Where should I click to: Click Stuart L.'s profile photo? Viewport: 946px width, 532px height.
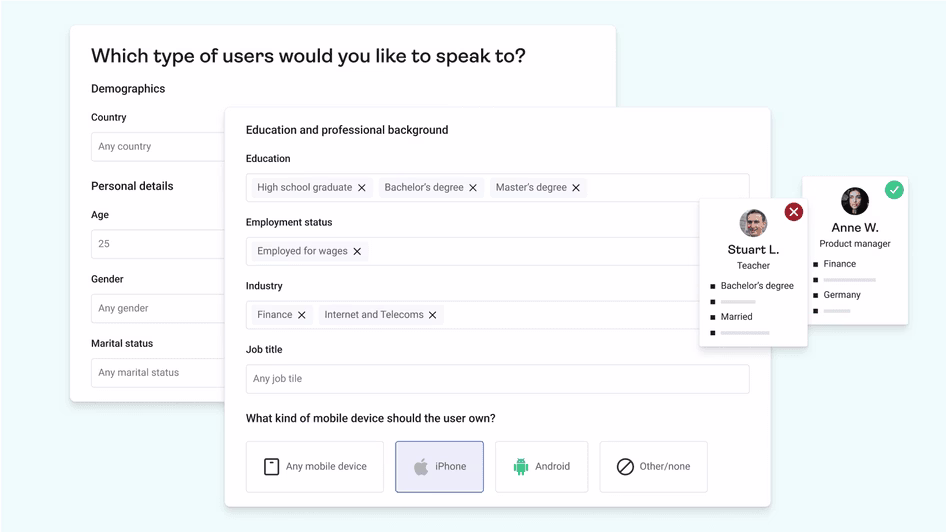[x=753, y=223]
